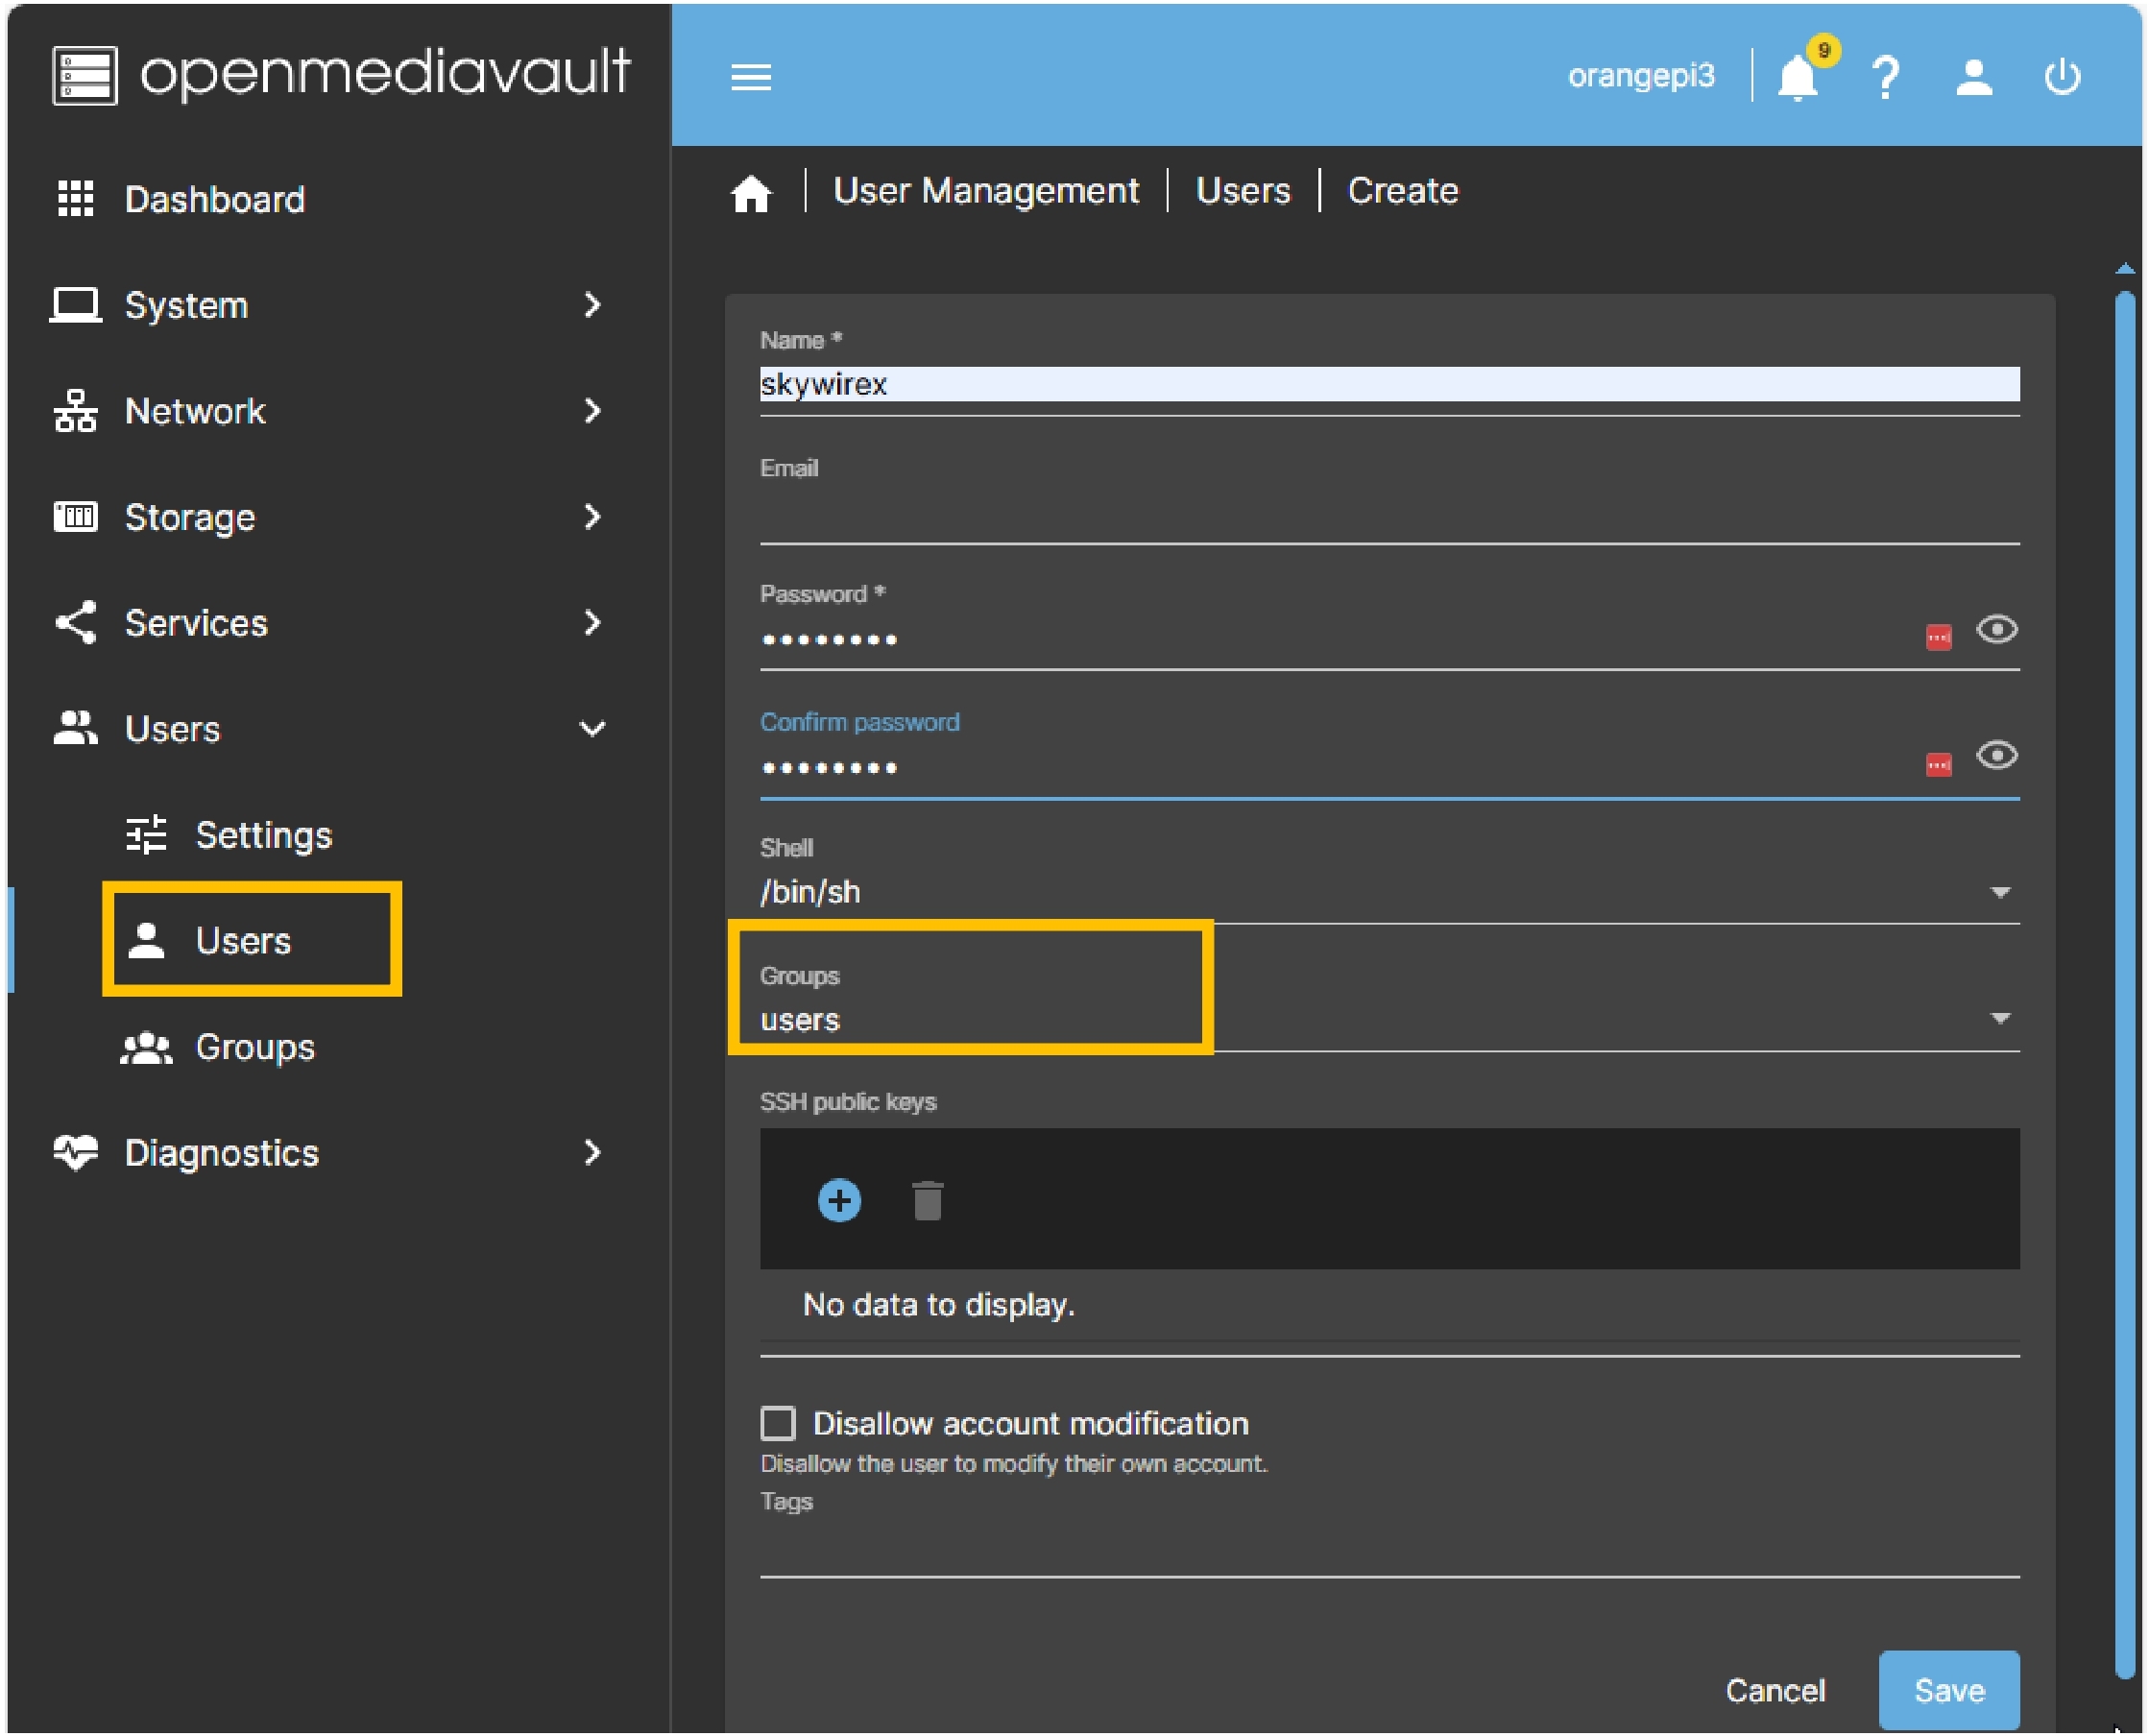
Task: Click the Save button
Action: pos(1948,1690)
